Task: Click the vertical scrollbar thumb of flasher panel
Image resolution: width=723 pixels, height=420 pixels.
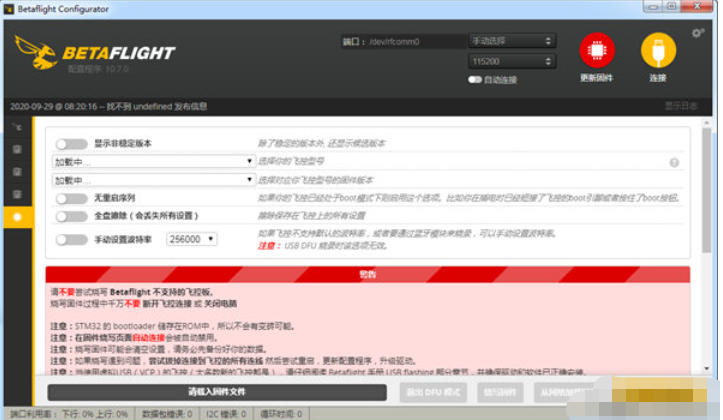Action: click(x=706, y=190)
